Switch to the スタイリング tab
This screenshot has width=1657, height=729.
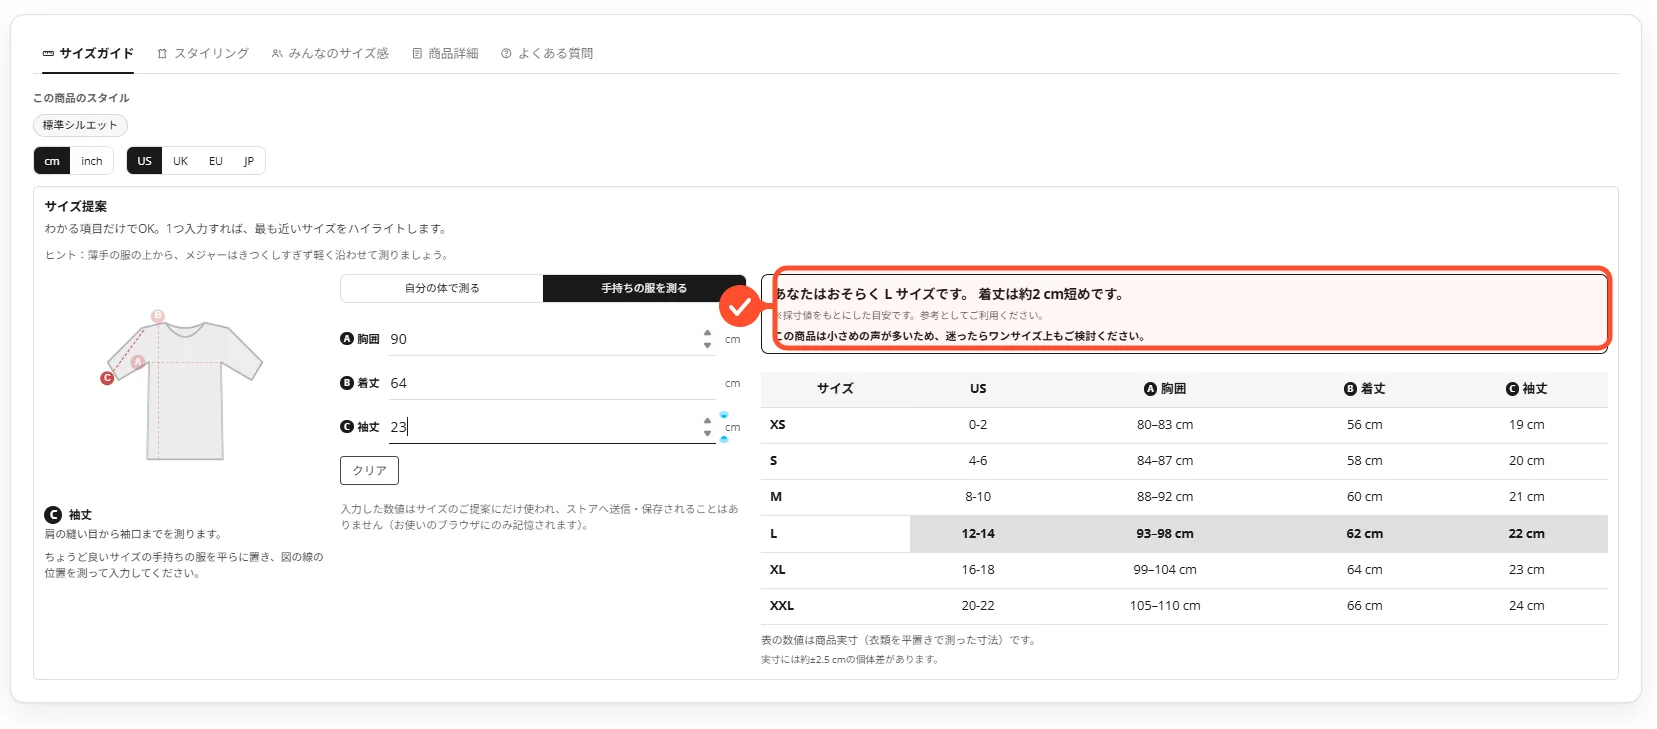[x=203, y=53]
